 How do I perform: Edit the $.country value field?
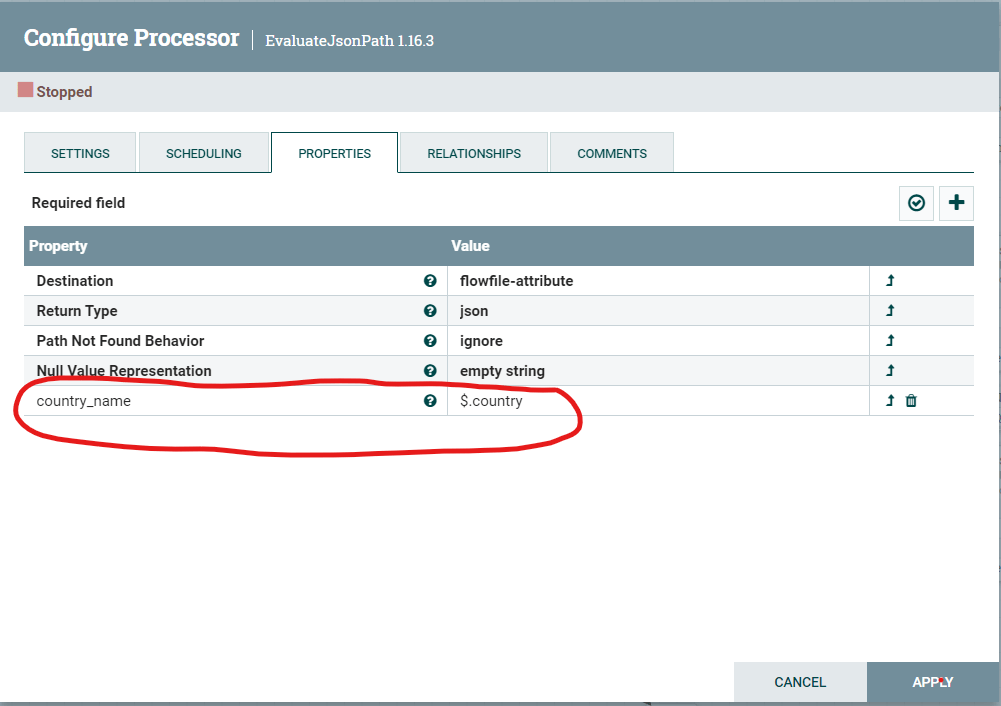tap(600, 400)
